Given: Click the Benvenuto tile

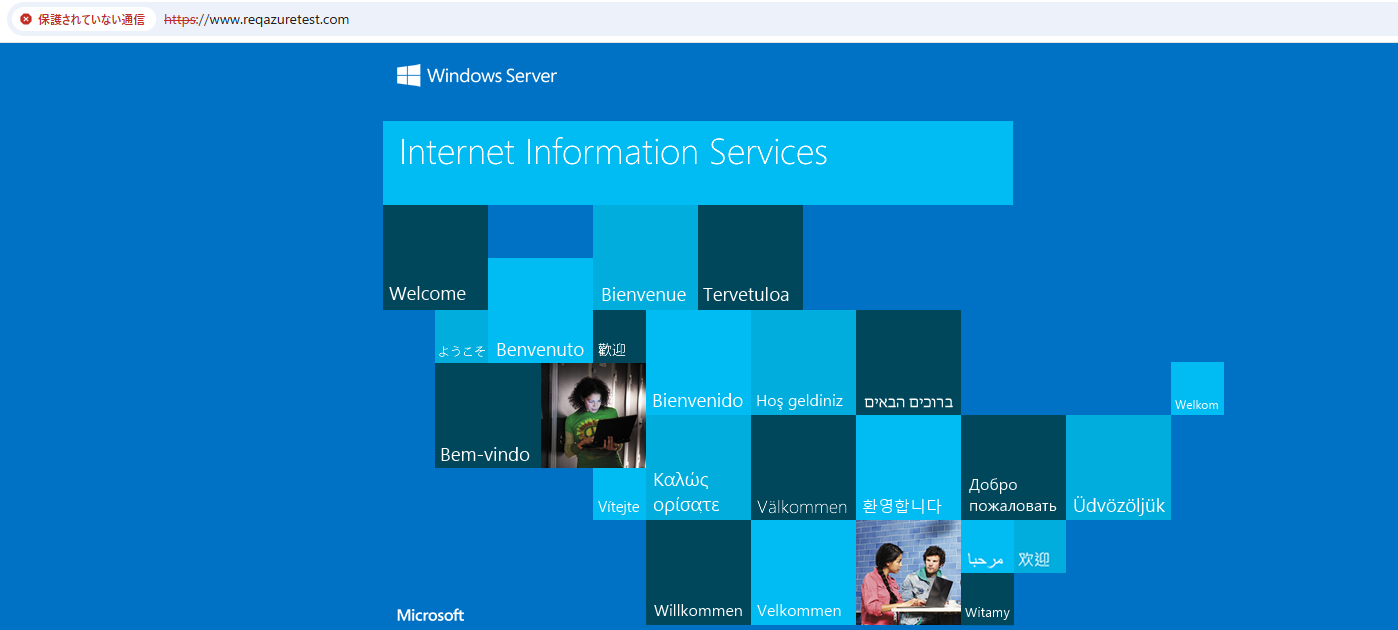Looking at the screenshot, I should [x=540, y=311].
